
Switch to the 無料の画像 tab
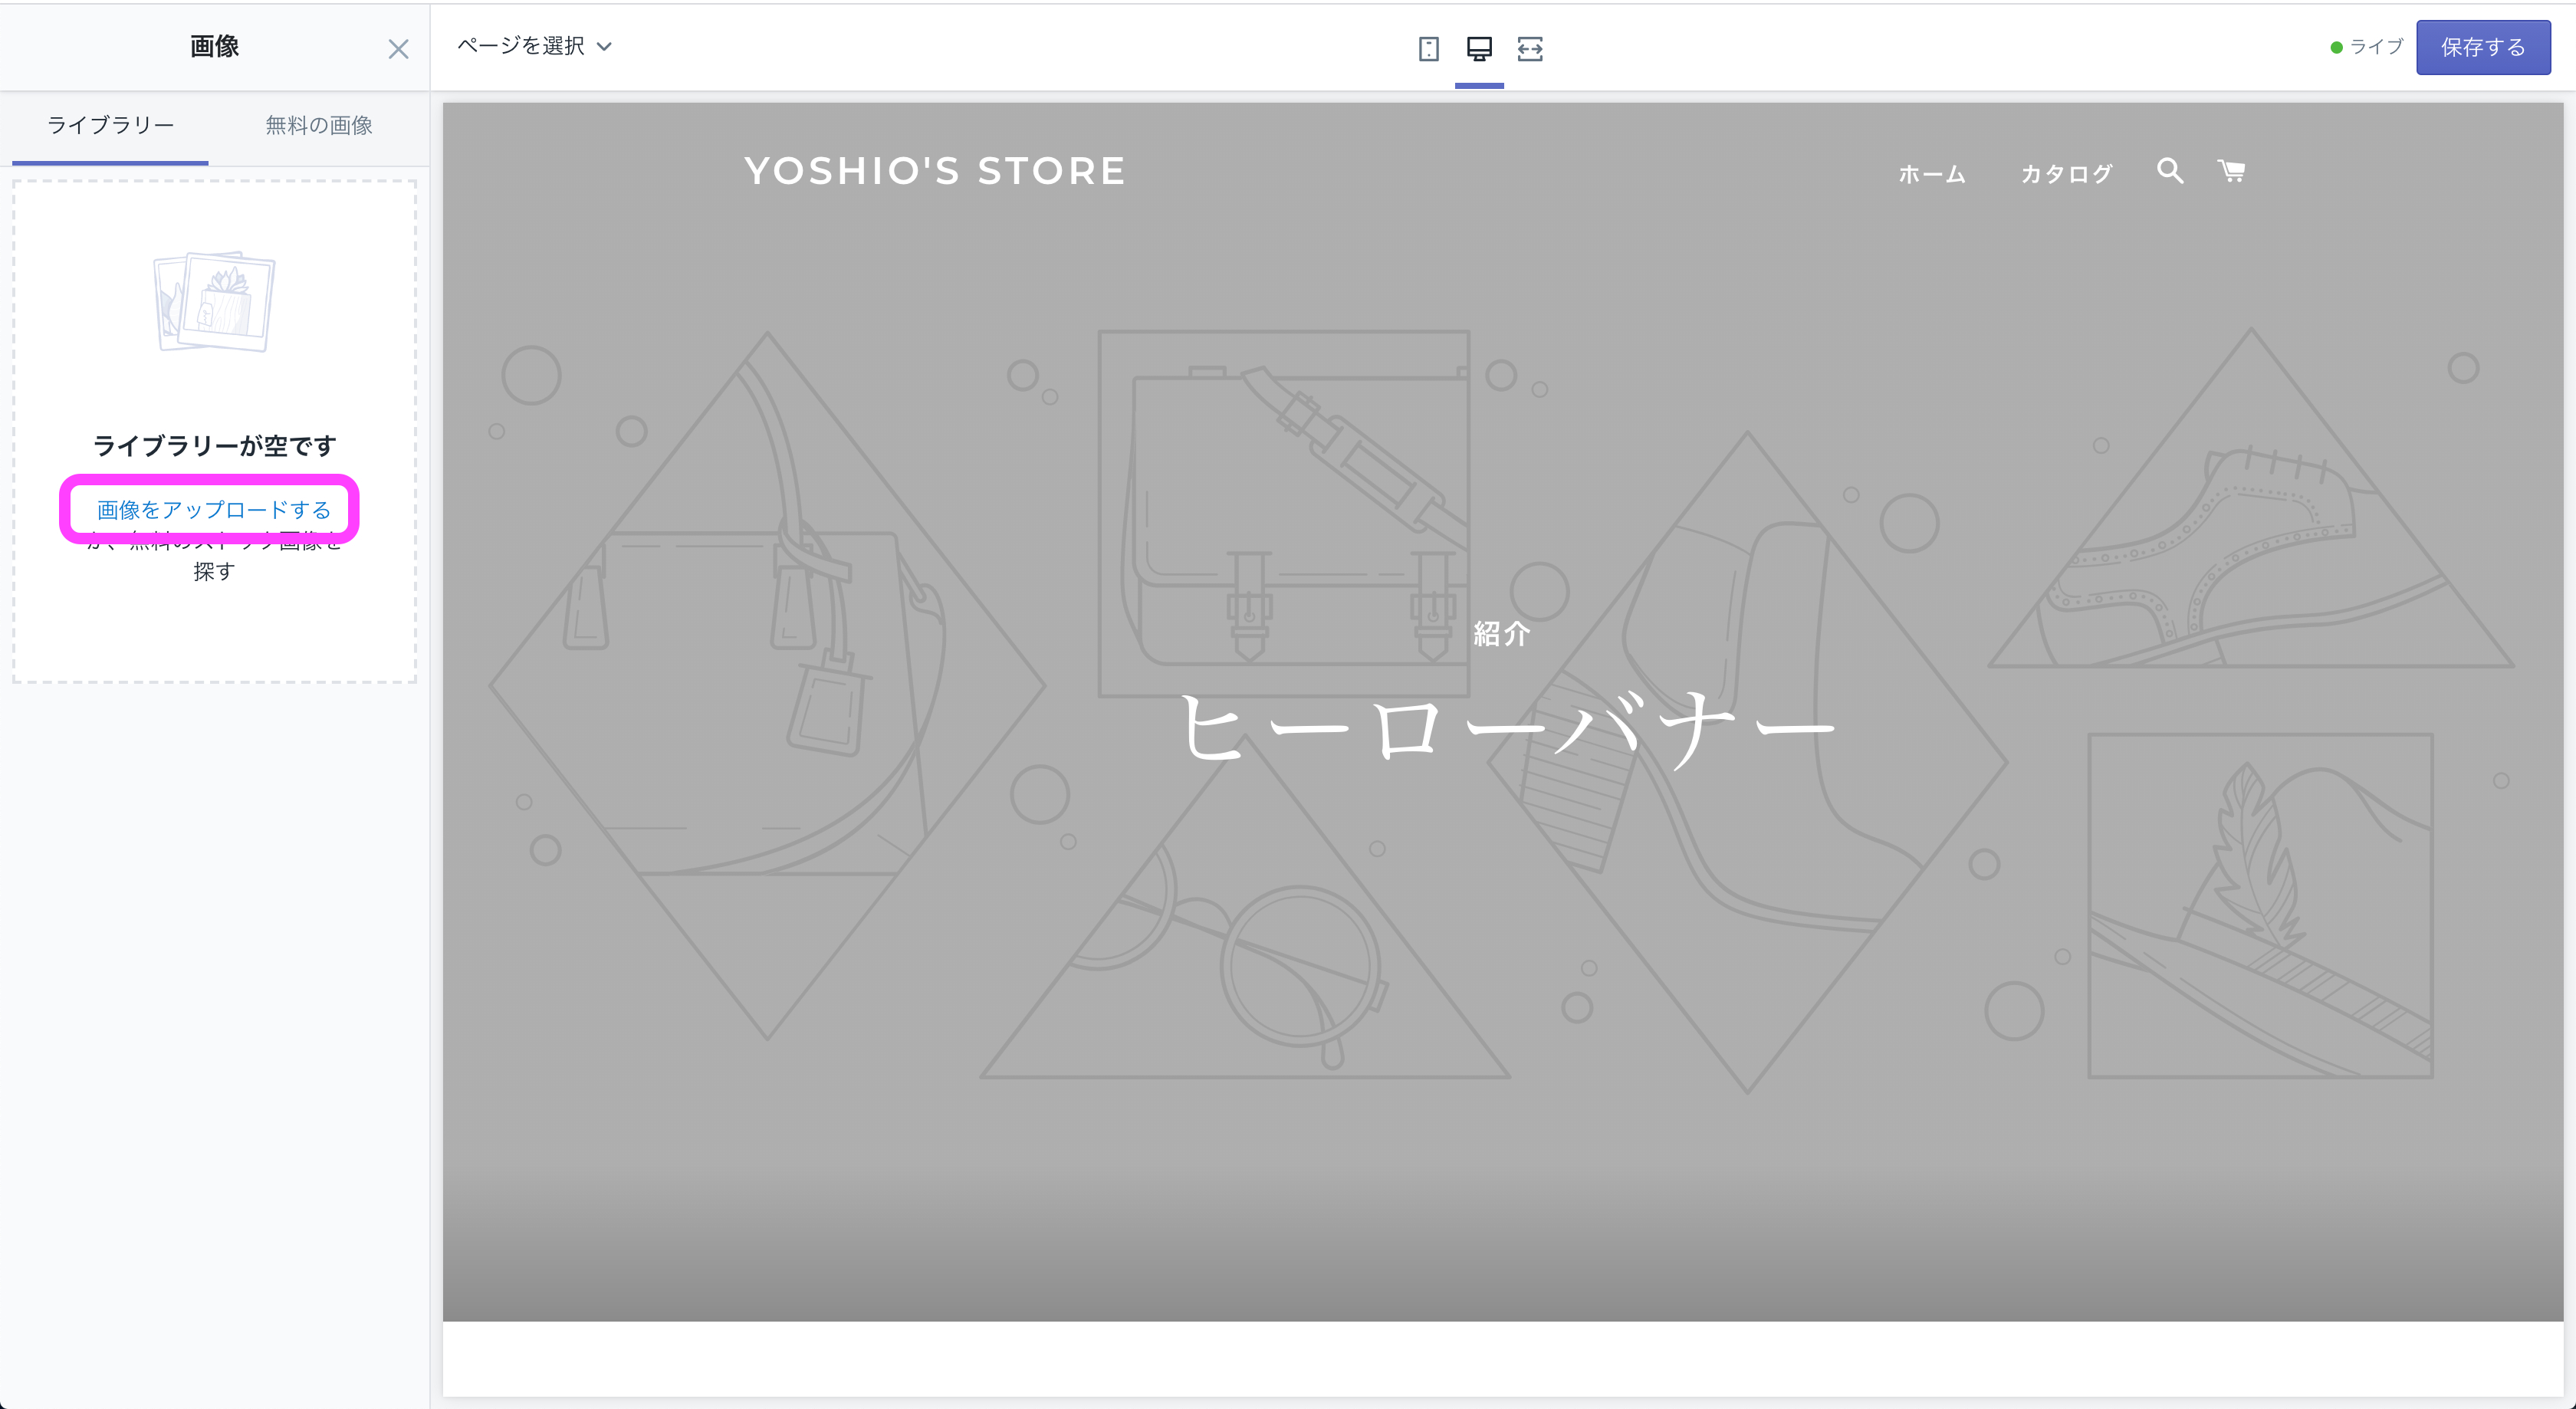tap(317, 126)
